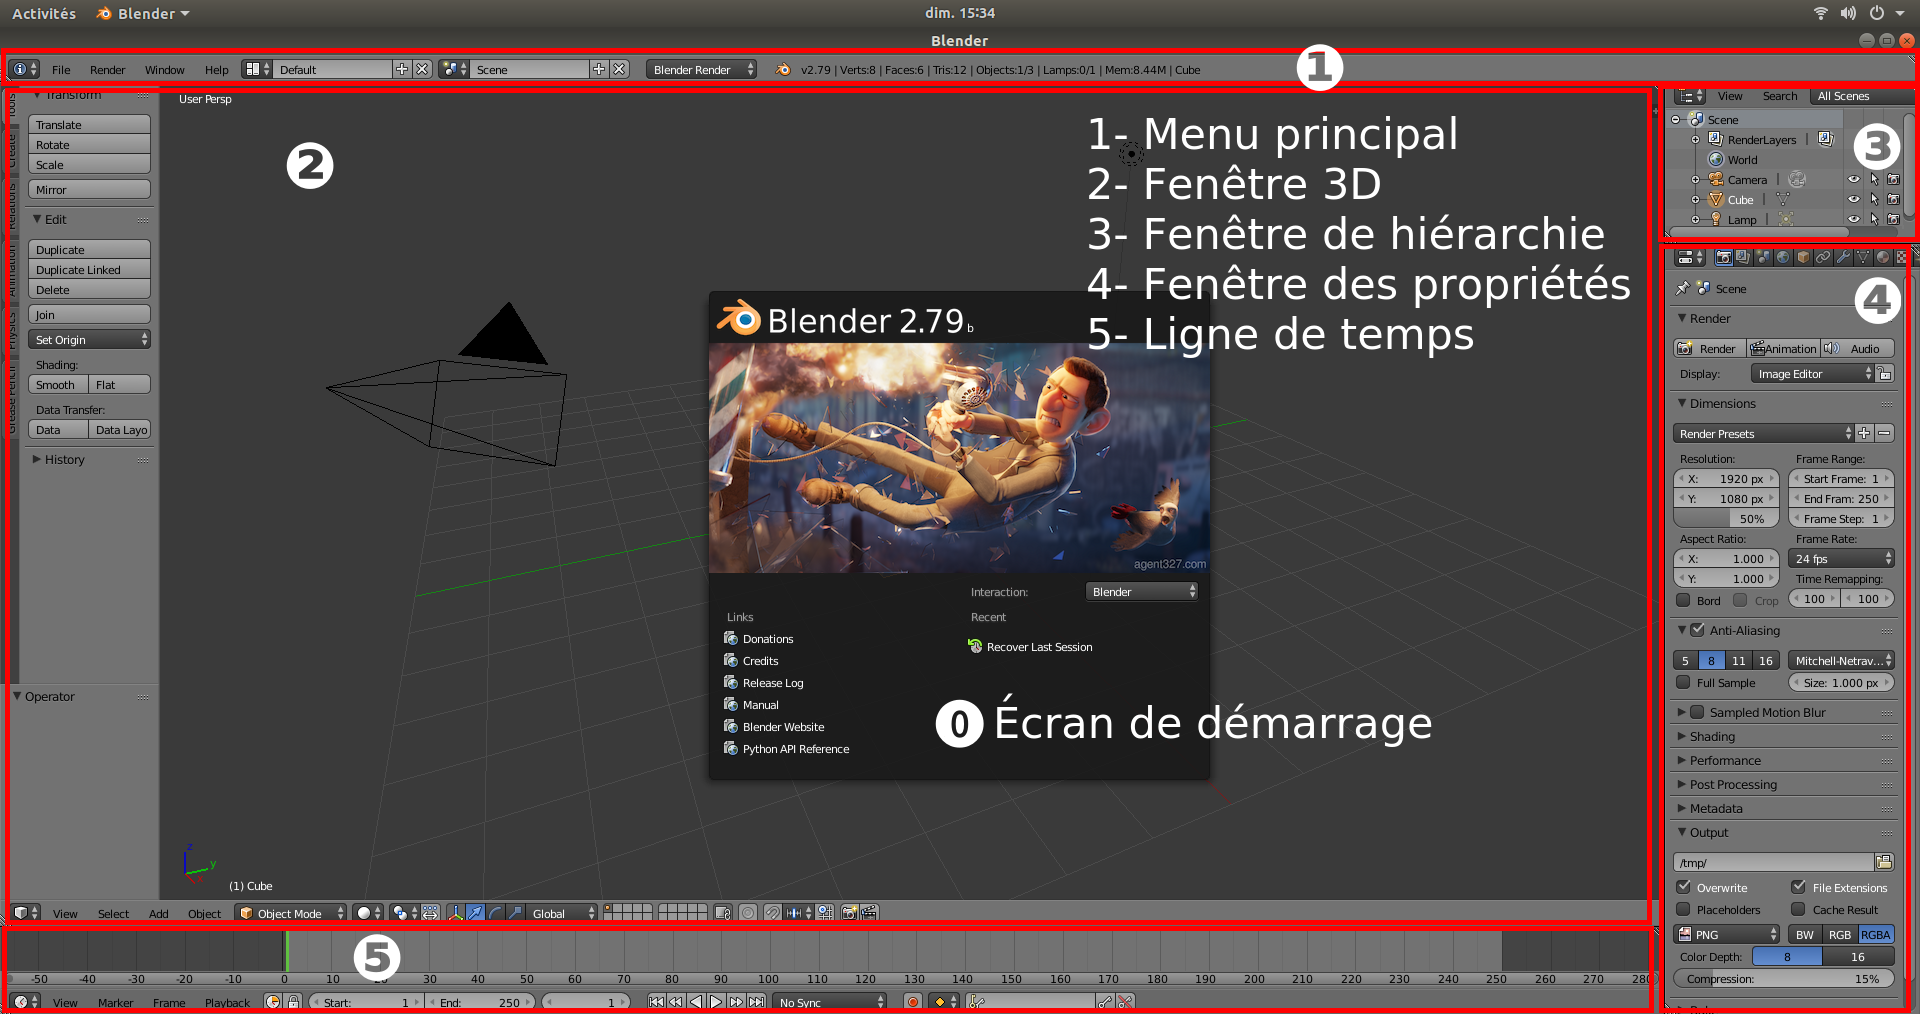Open the Window menu
The image size is (1920, 1014).
click(164, 70)
